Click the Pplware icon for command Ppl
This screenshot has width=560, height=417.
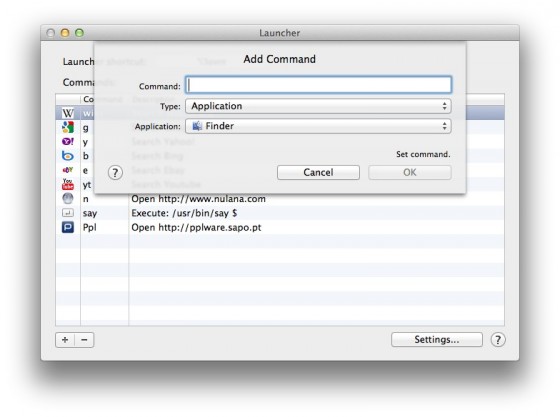(x=68, y=227)
